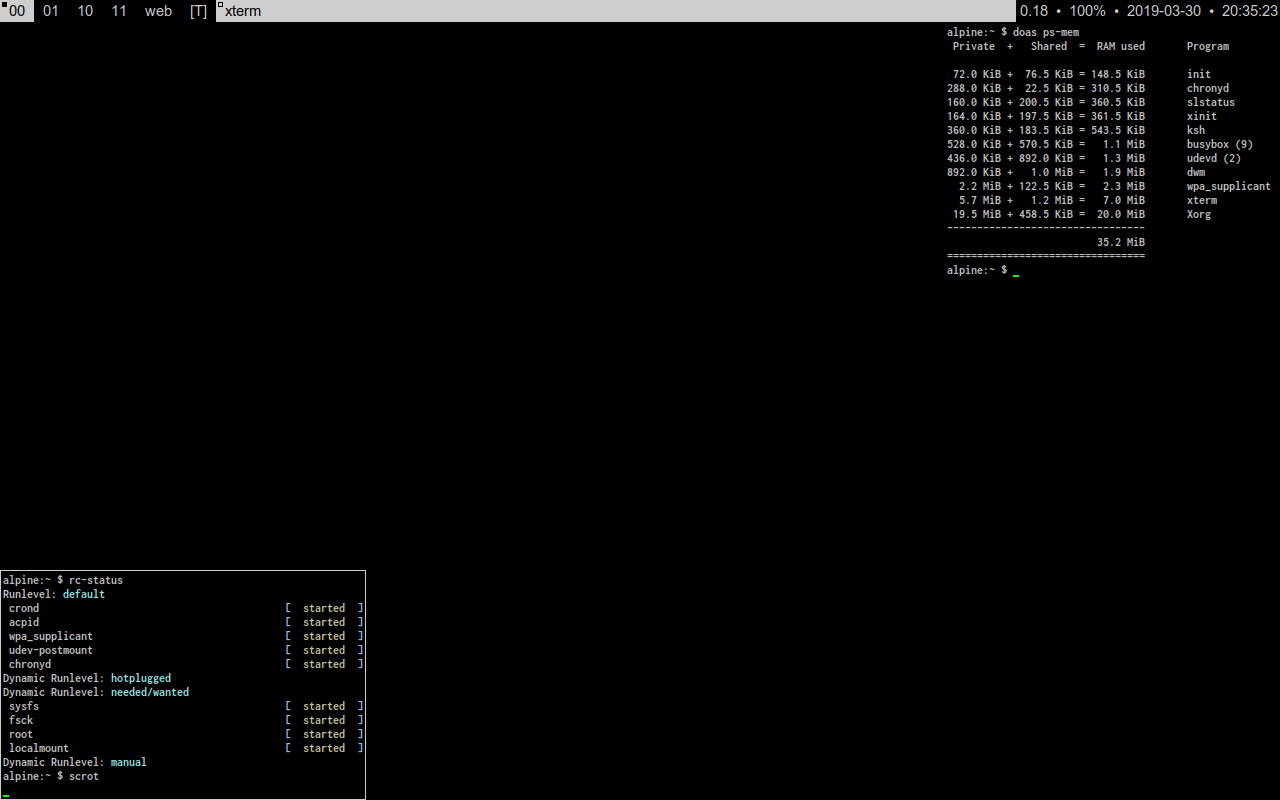The height and width of the screenshot is (800, 1280).
Task: Click the 'busybox (9)' program name
Action: 1220,144
